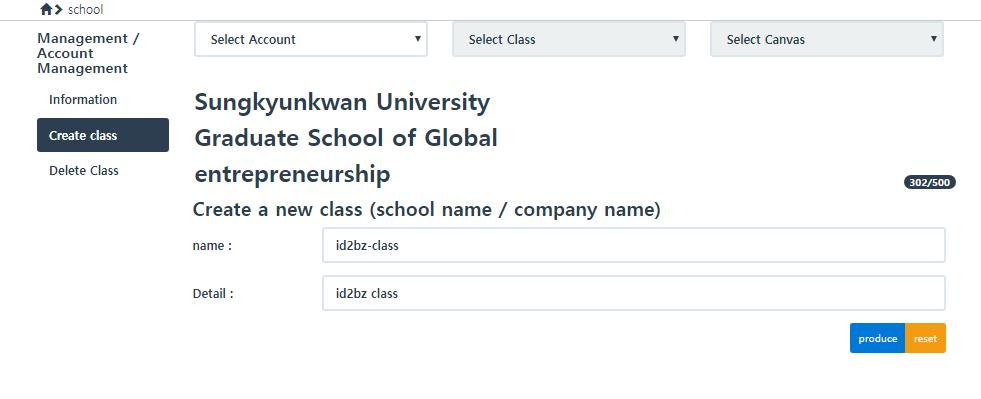Open the school breadcrumb link
The image size is (981, 399).
click(x=86, y=9)
